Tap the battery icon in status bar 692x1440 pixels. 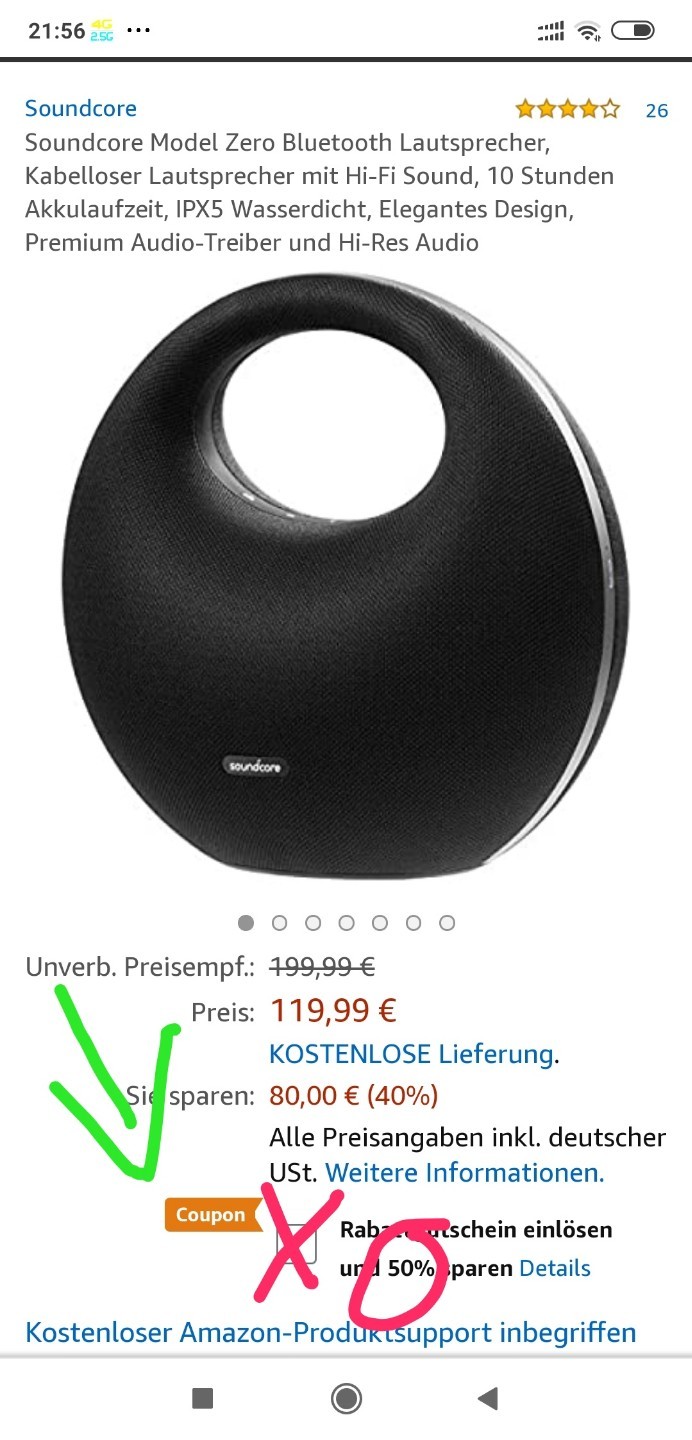(633, 31)
